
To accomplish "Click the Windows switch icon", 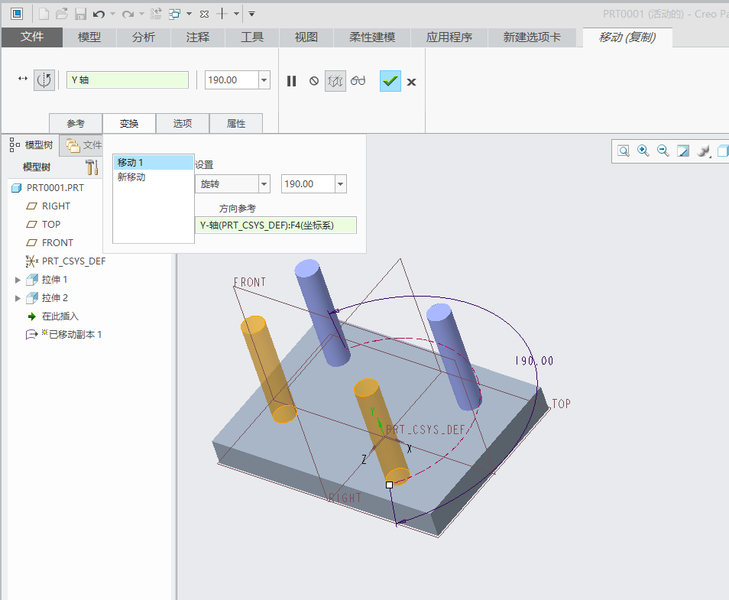I will (174, 14).
